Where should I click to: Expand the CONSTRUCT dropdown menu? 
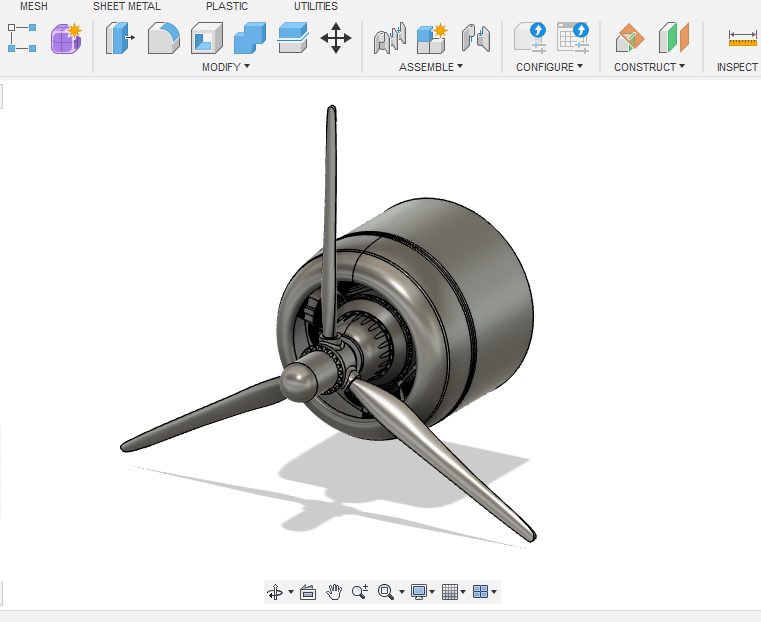coord(649,67)
